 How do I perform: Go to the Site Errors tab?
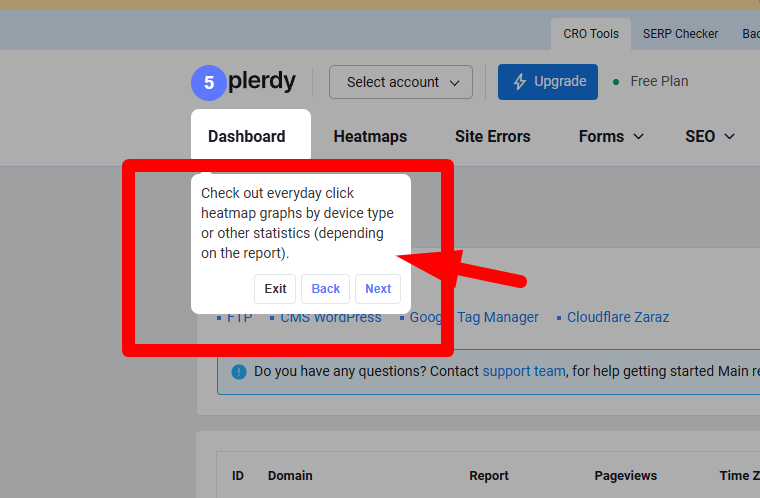coord(492,137)
